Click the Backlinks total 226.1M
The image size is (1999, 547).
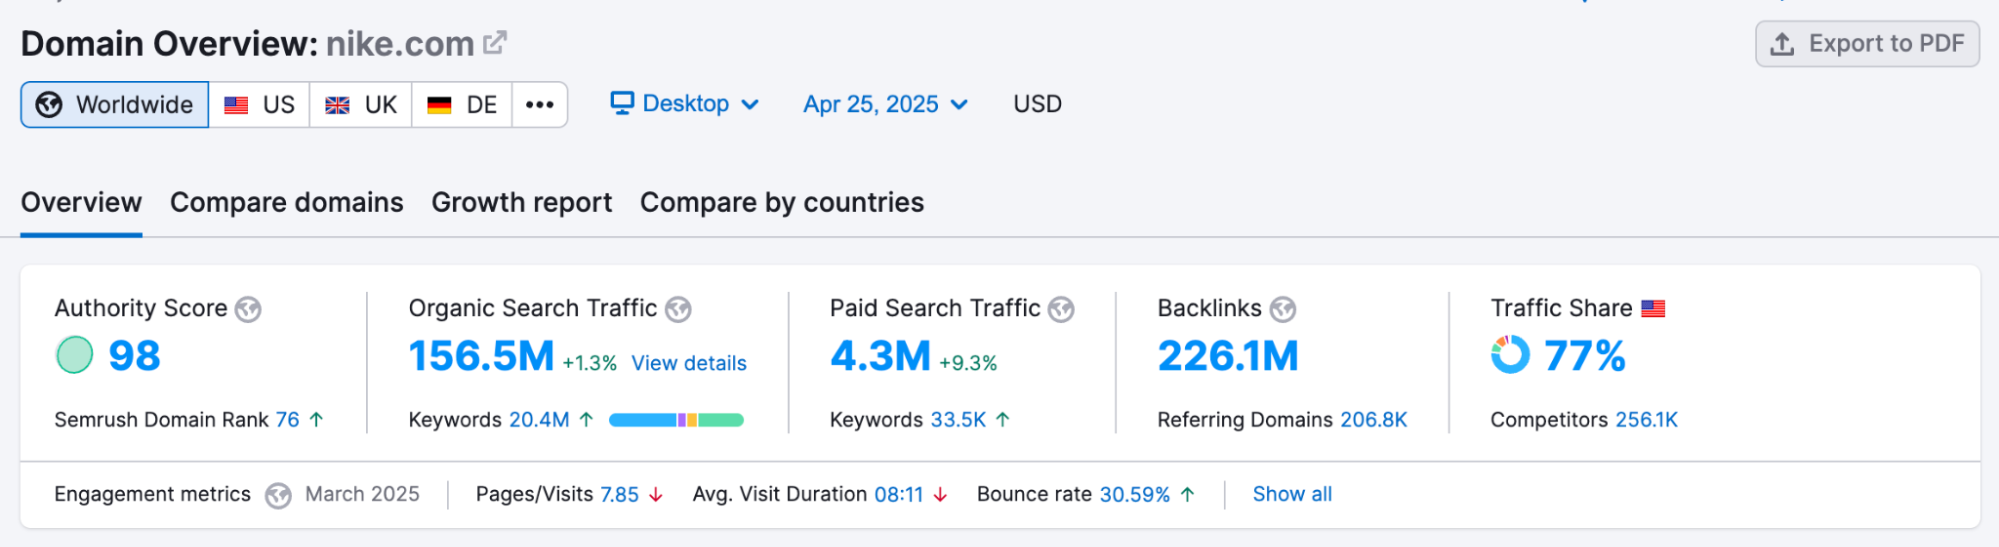pyautogui.click(x=1228, y=356)
